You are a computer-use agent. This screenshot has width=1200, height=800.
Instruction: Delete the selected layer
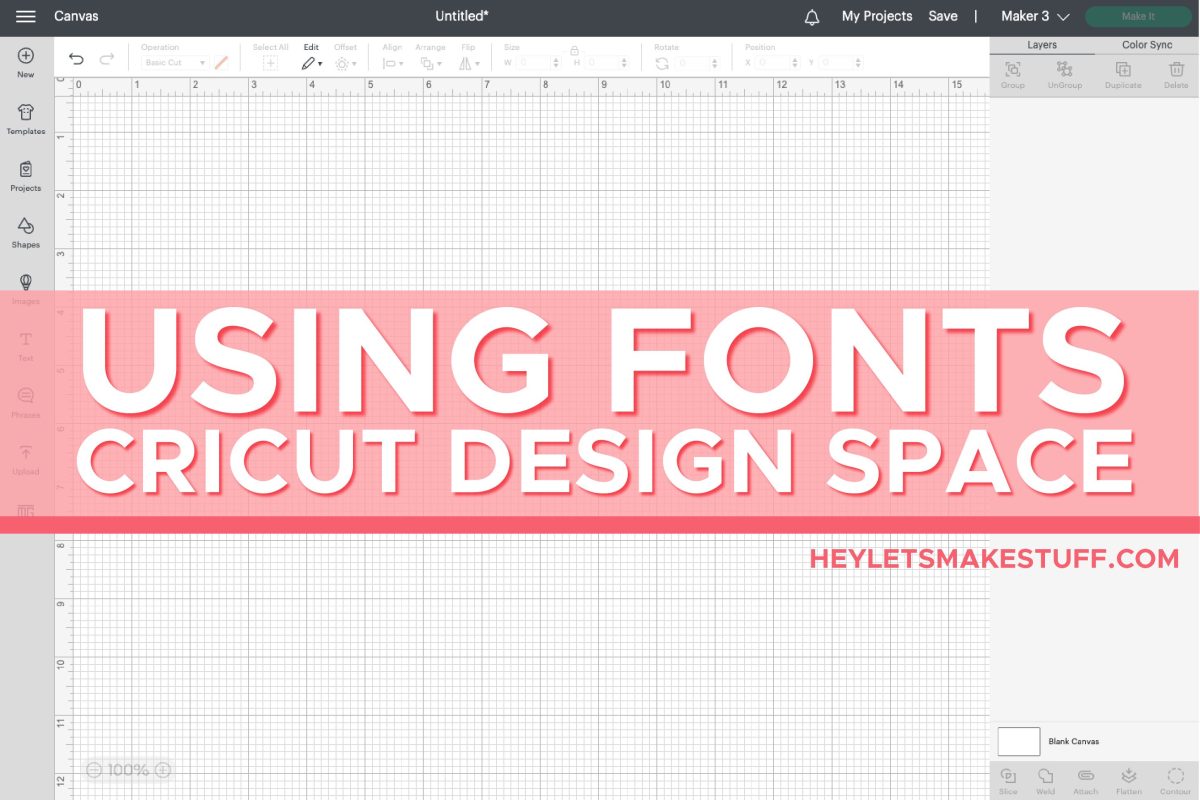click(1176, 74)
